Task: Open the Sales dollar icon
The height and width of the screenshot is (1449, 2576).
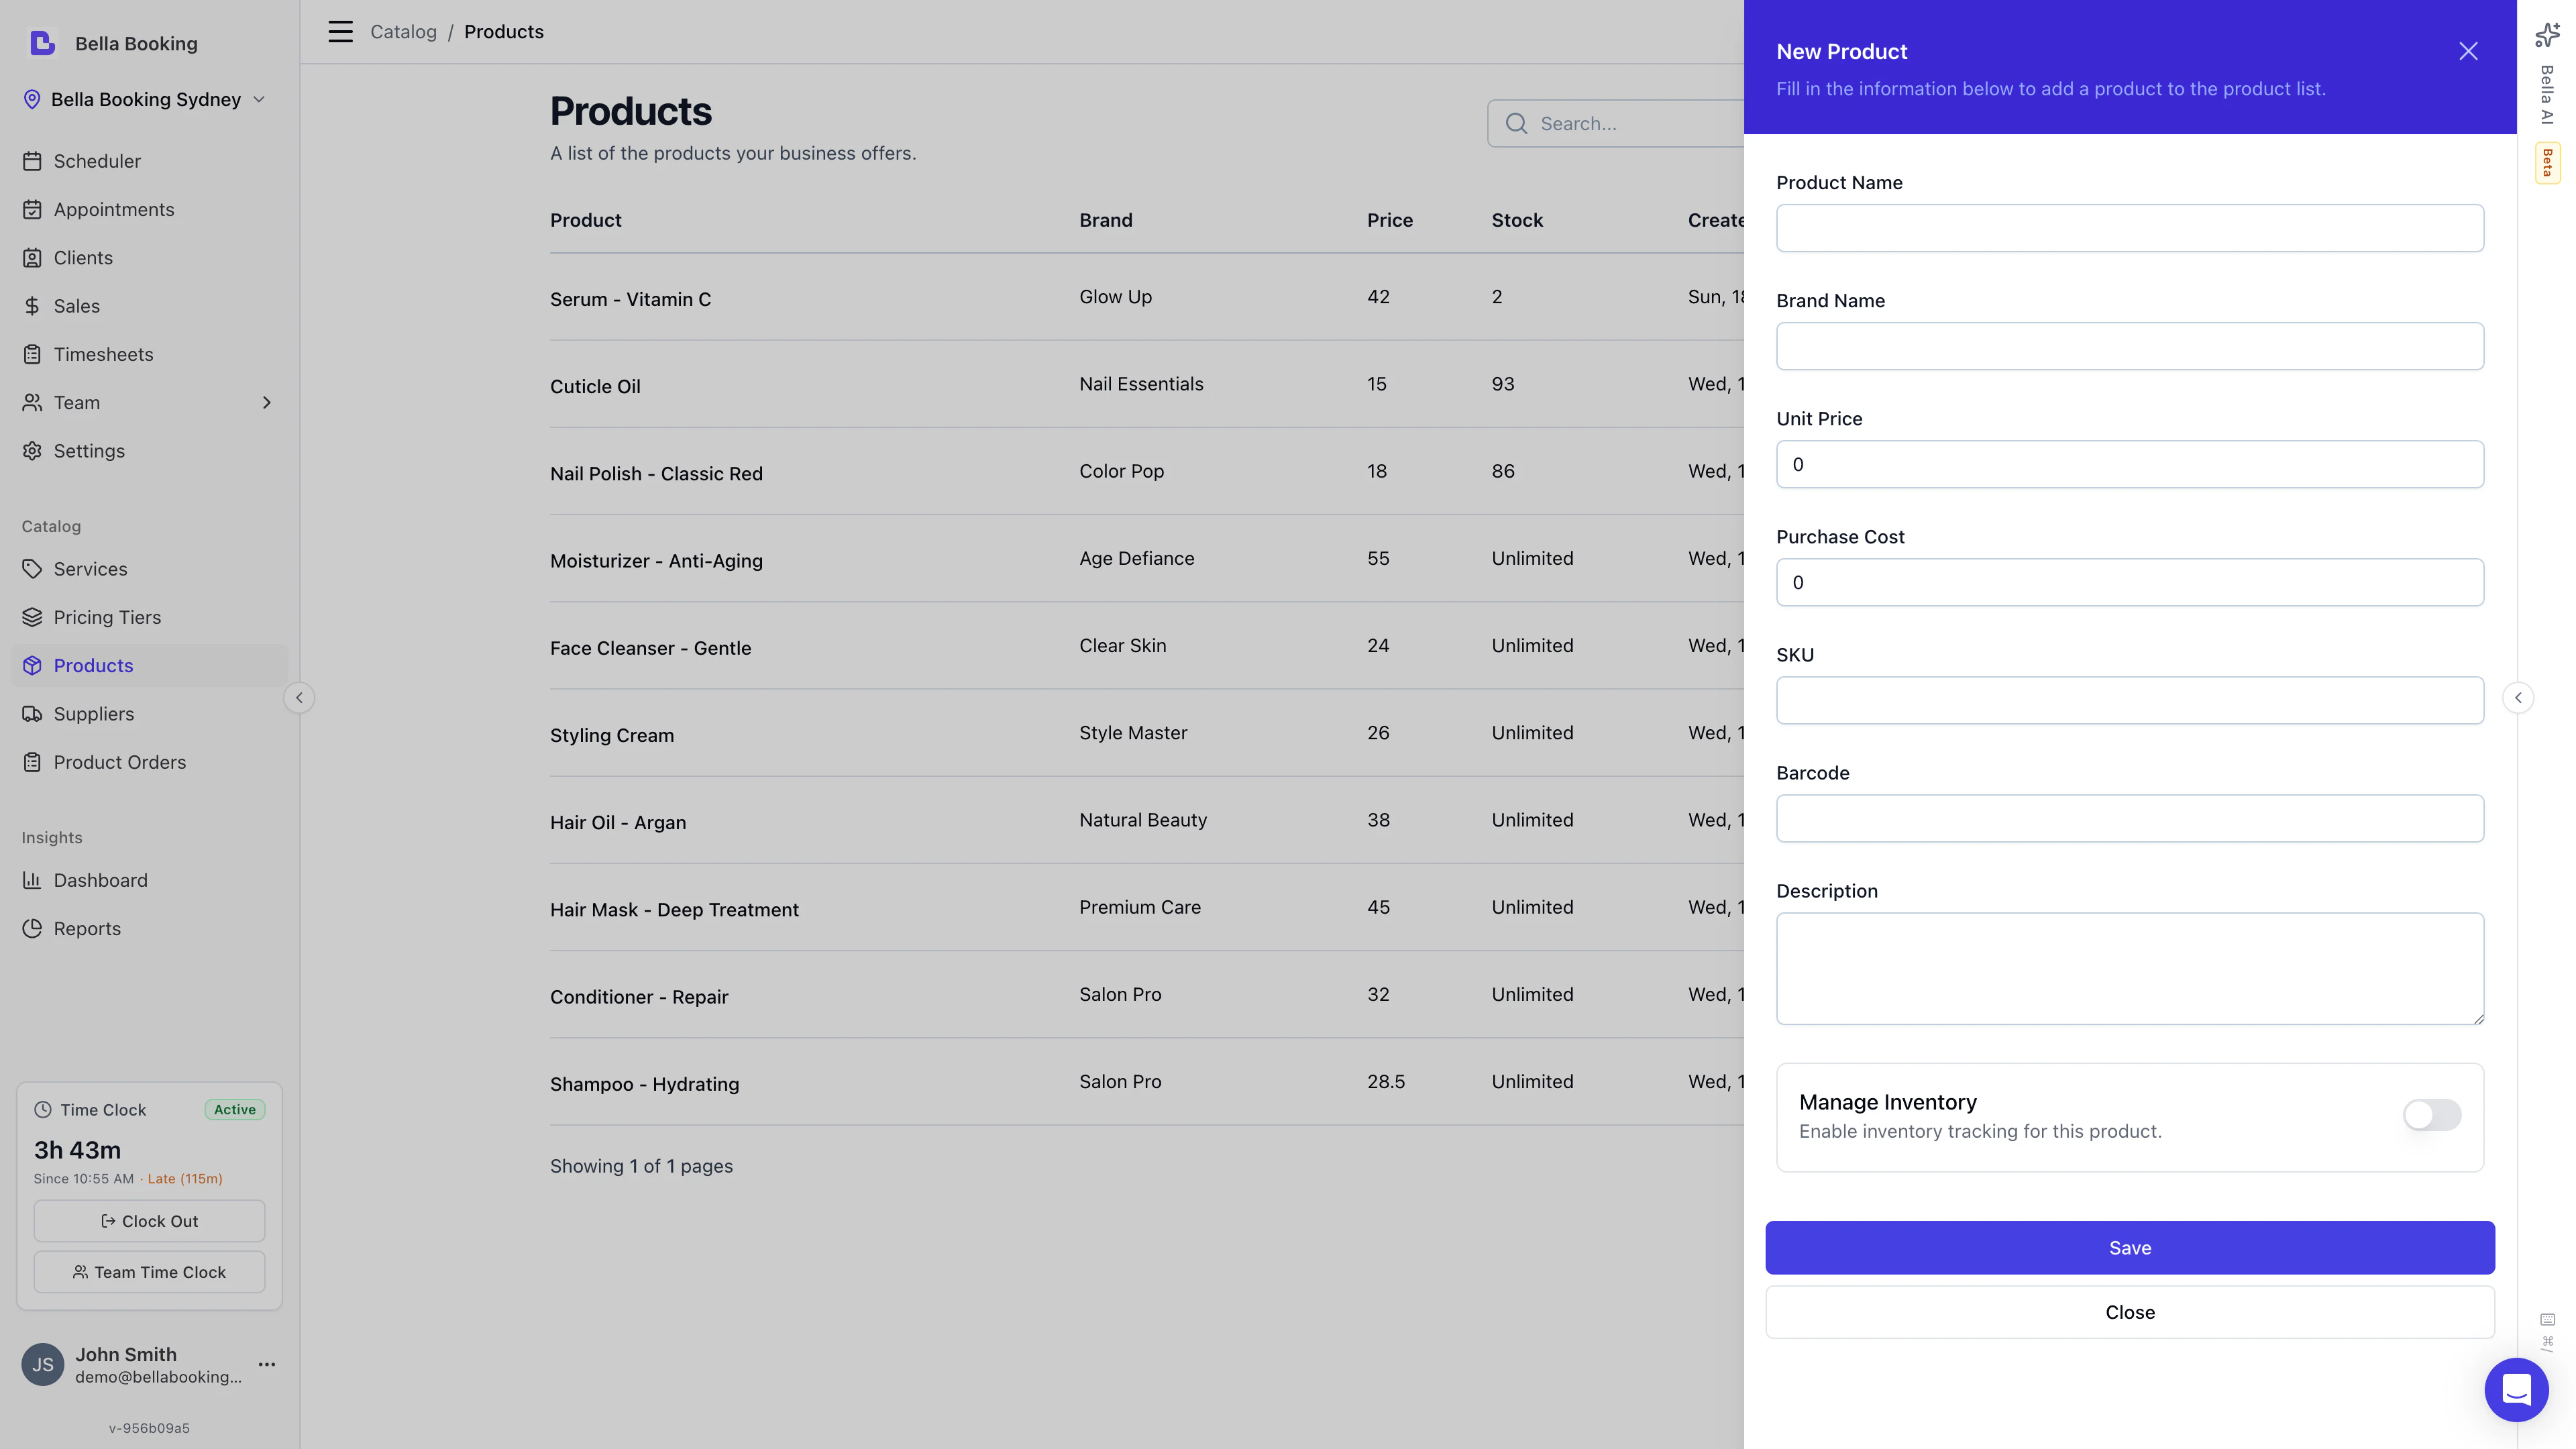Action: click(x=33, y=305)
